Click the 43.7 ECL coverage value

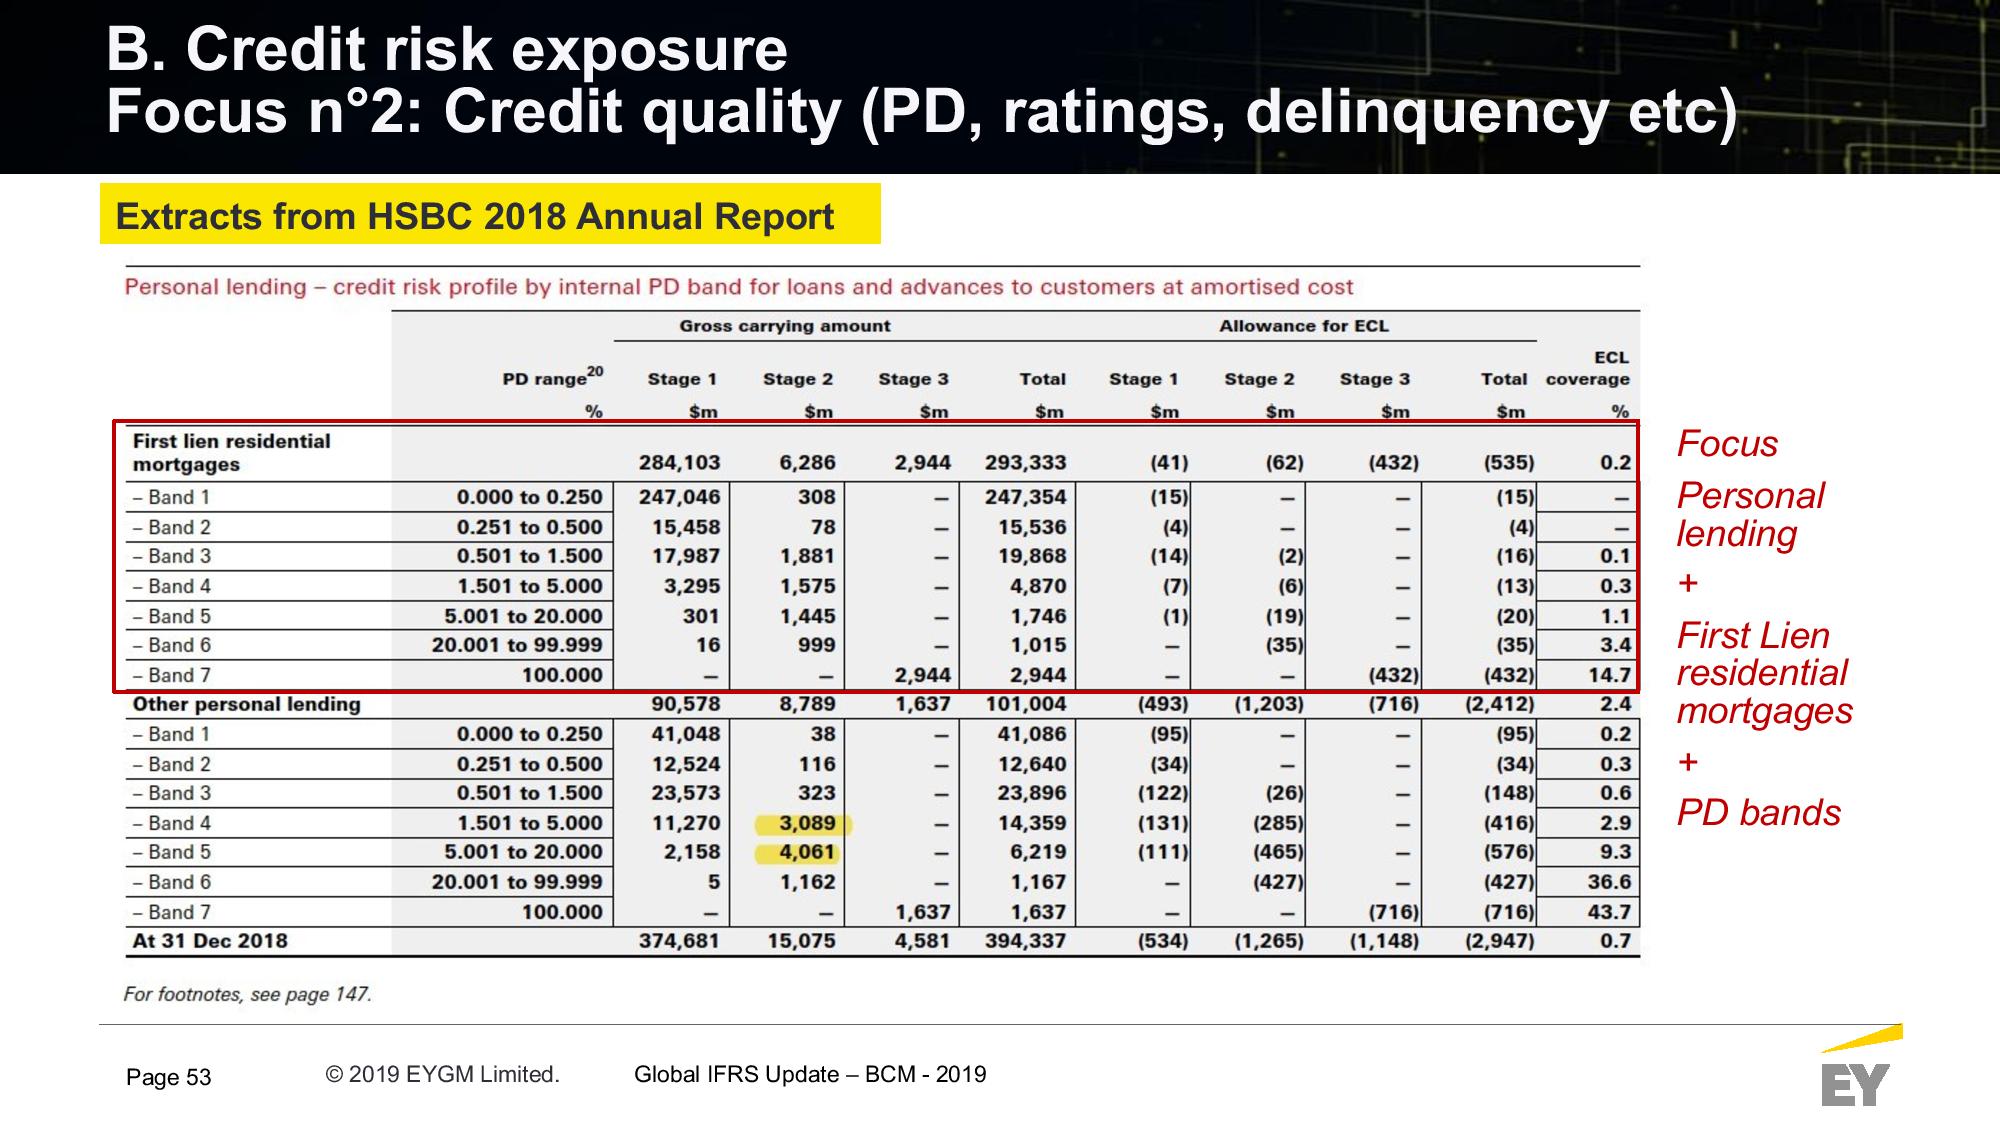coord(1609,912)
